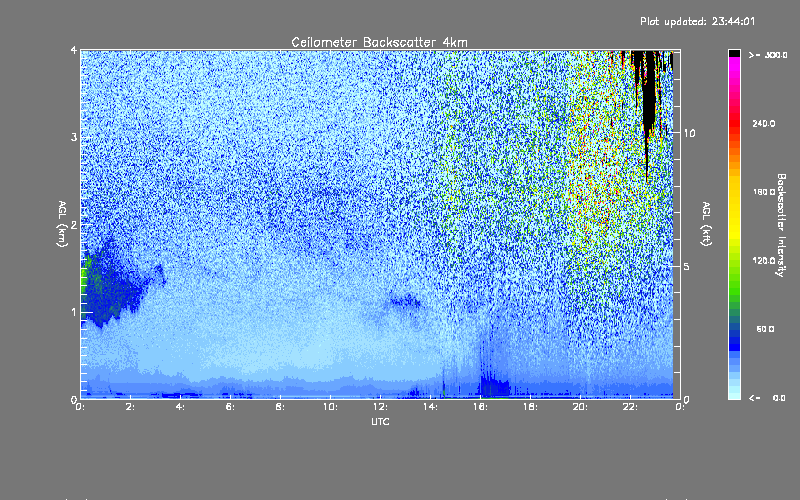Click the small dark blue feature near 13 UTC
Image resolution: width=800 pixels, height=500 pixels.
point(405,302)
